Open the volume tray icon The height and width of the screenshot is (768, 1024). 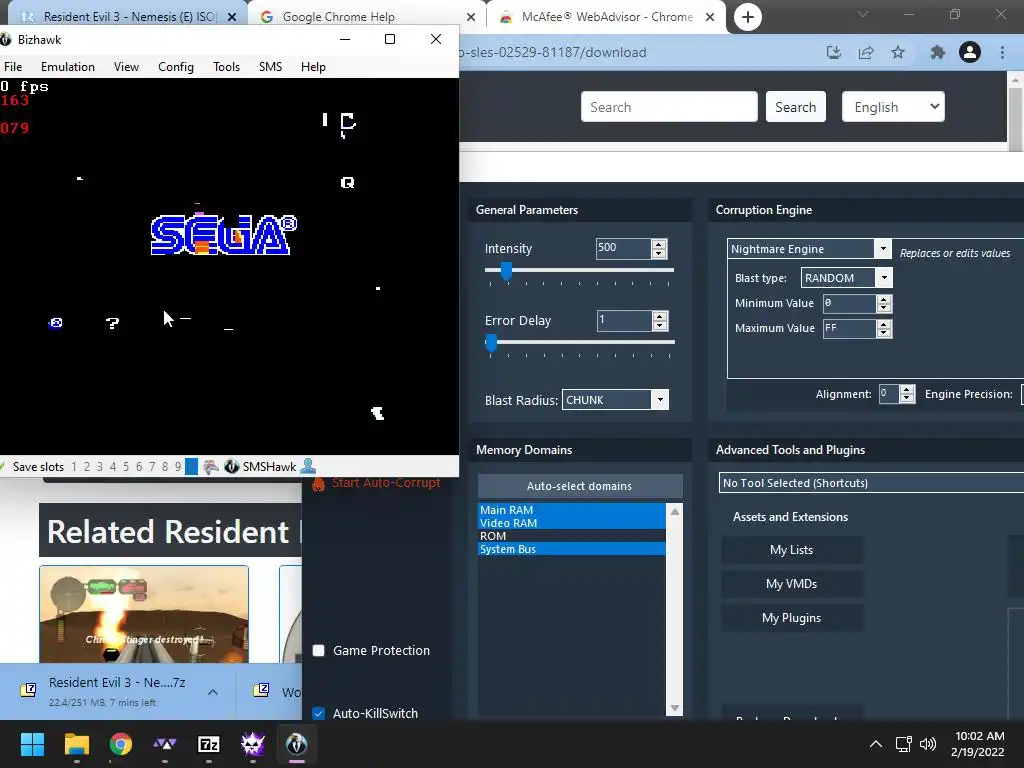(927, 744)
